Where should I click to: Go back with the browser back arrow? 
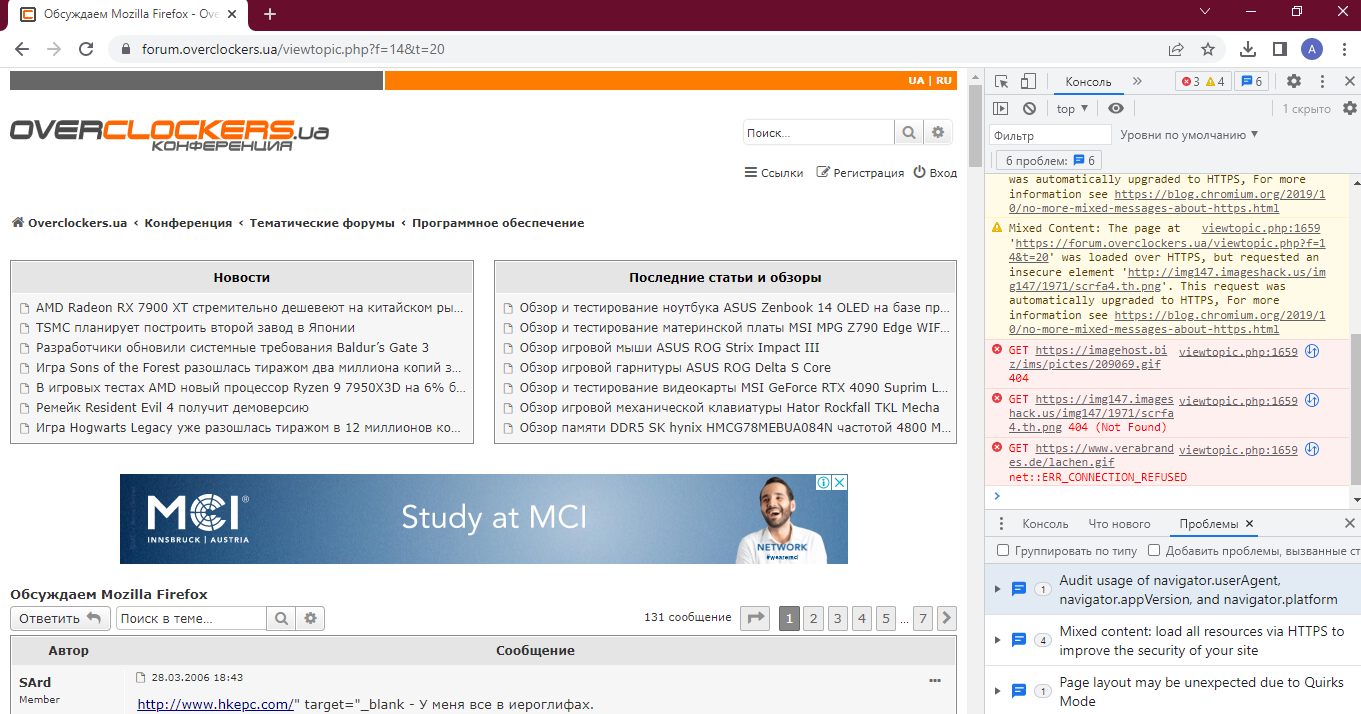click(22, 49)
